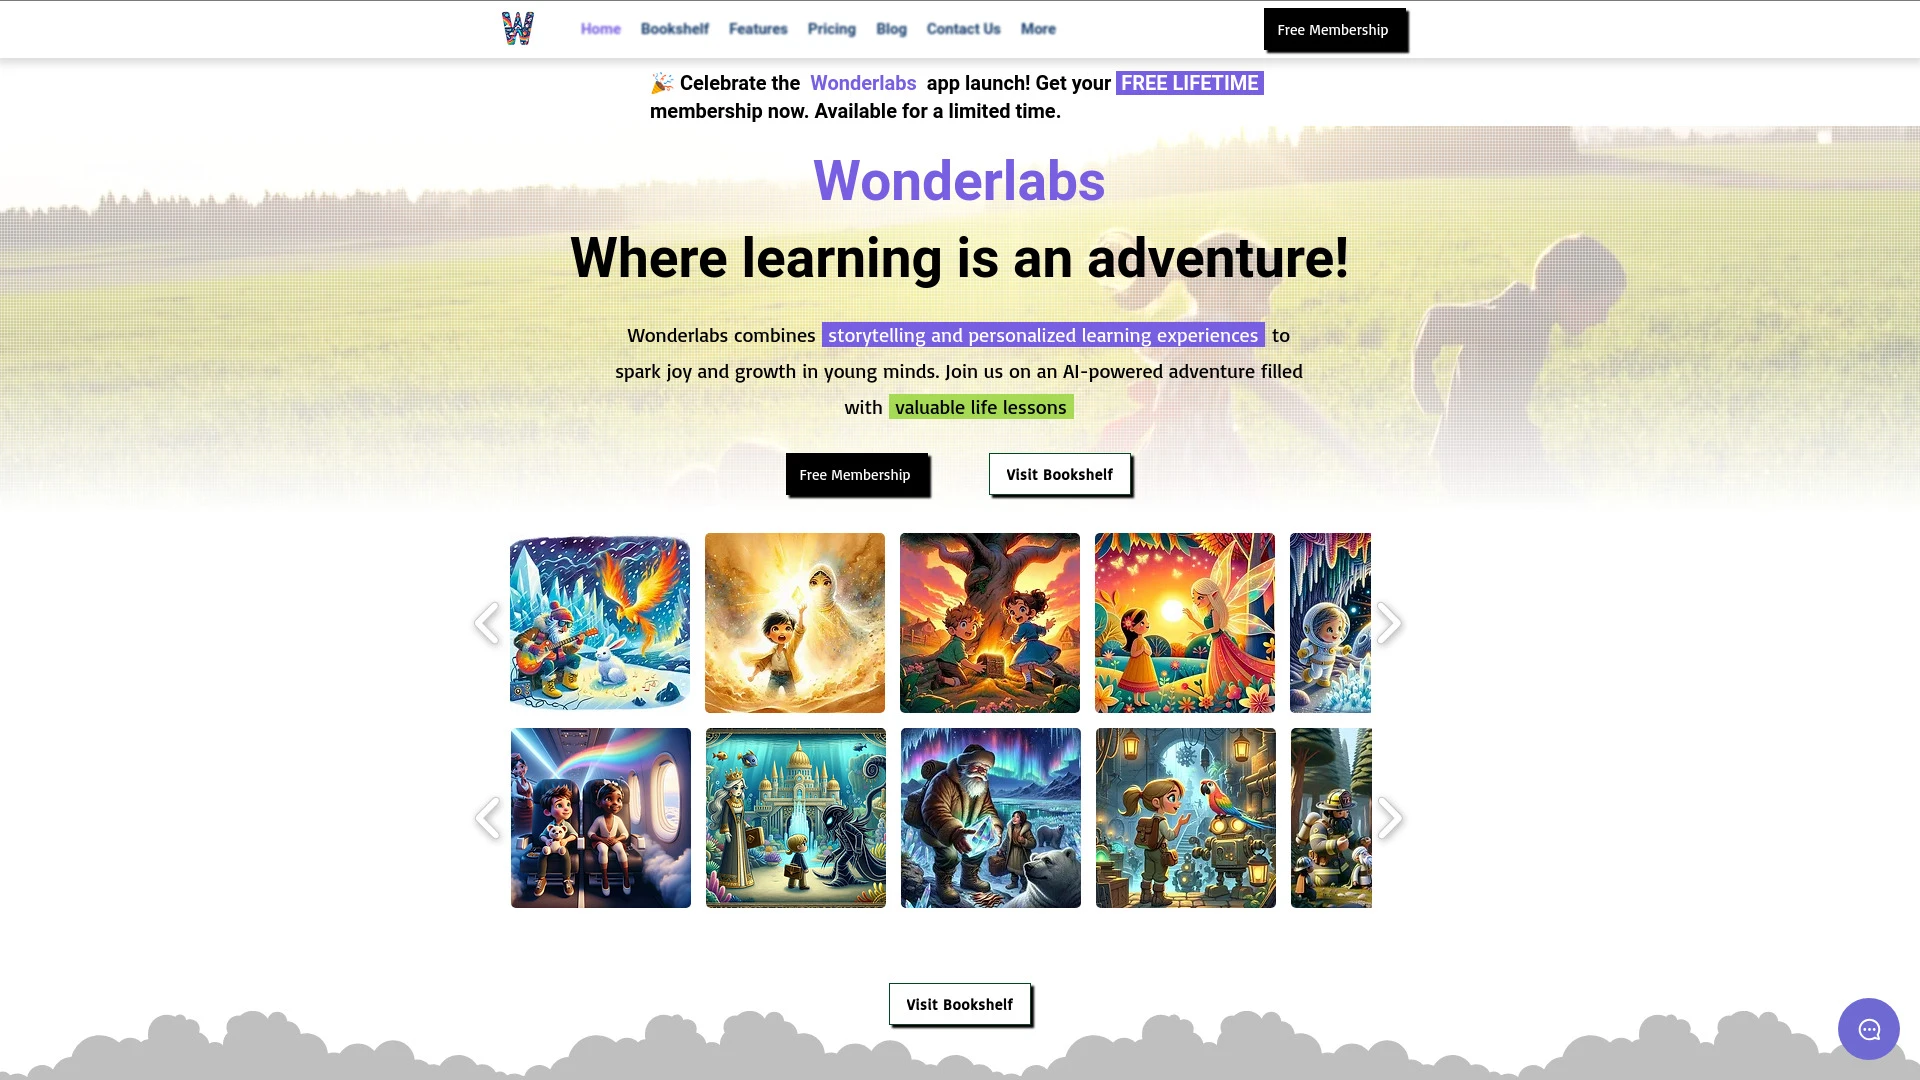
Task: Toggle the valuable life lessons highlight
Action: click(980, 405)
